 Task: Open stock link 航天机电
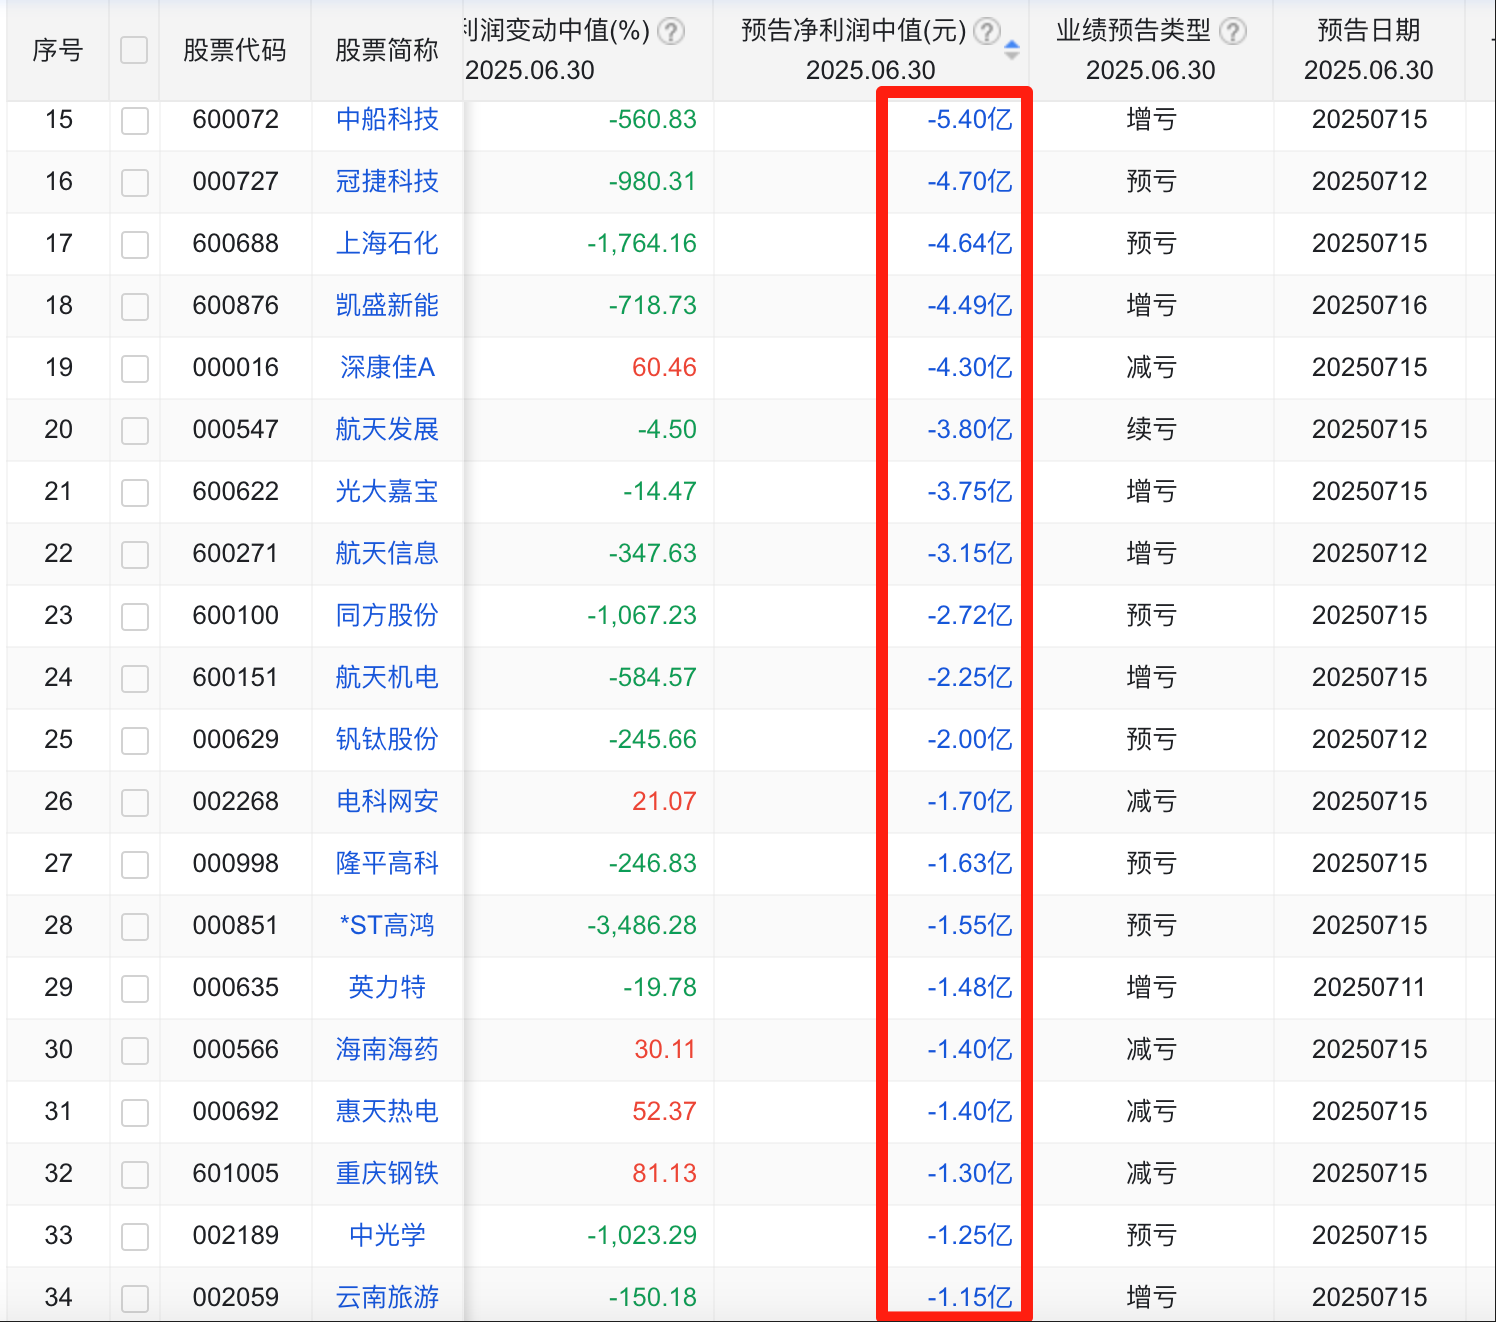387,677
